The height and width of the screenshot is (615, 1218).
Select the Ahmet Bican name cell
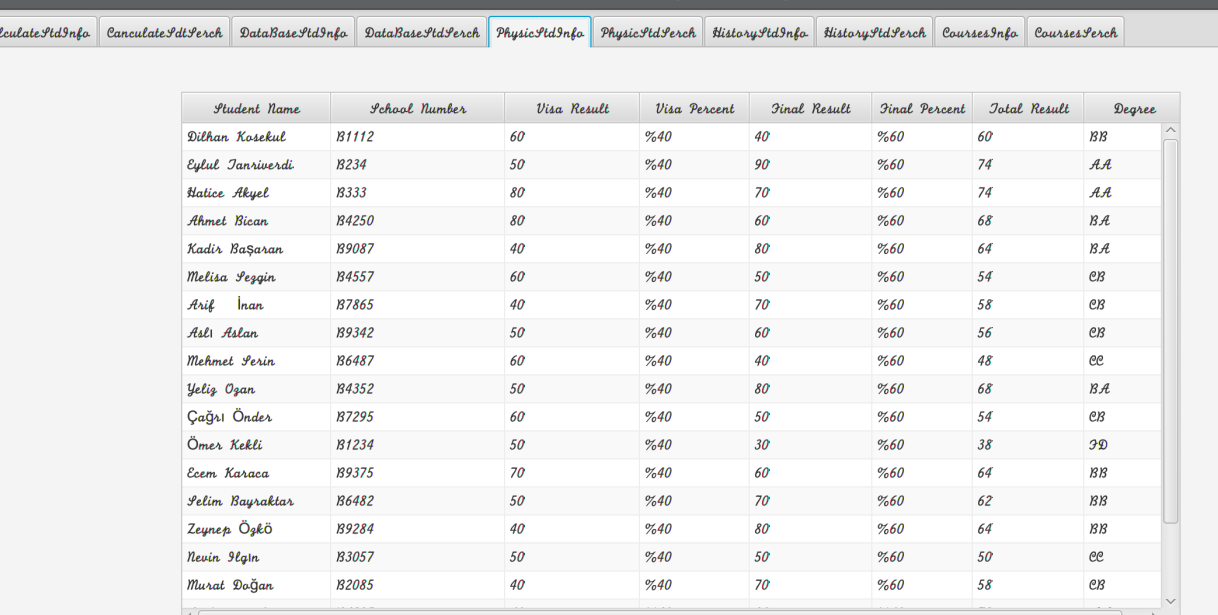(x=256, y=221)
